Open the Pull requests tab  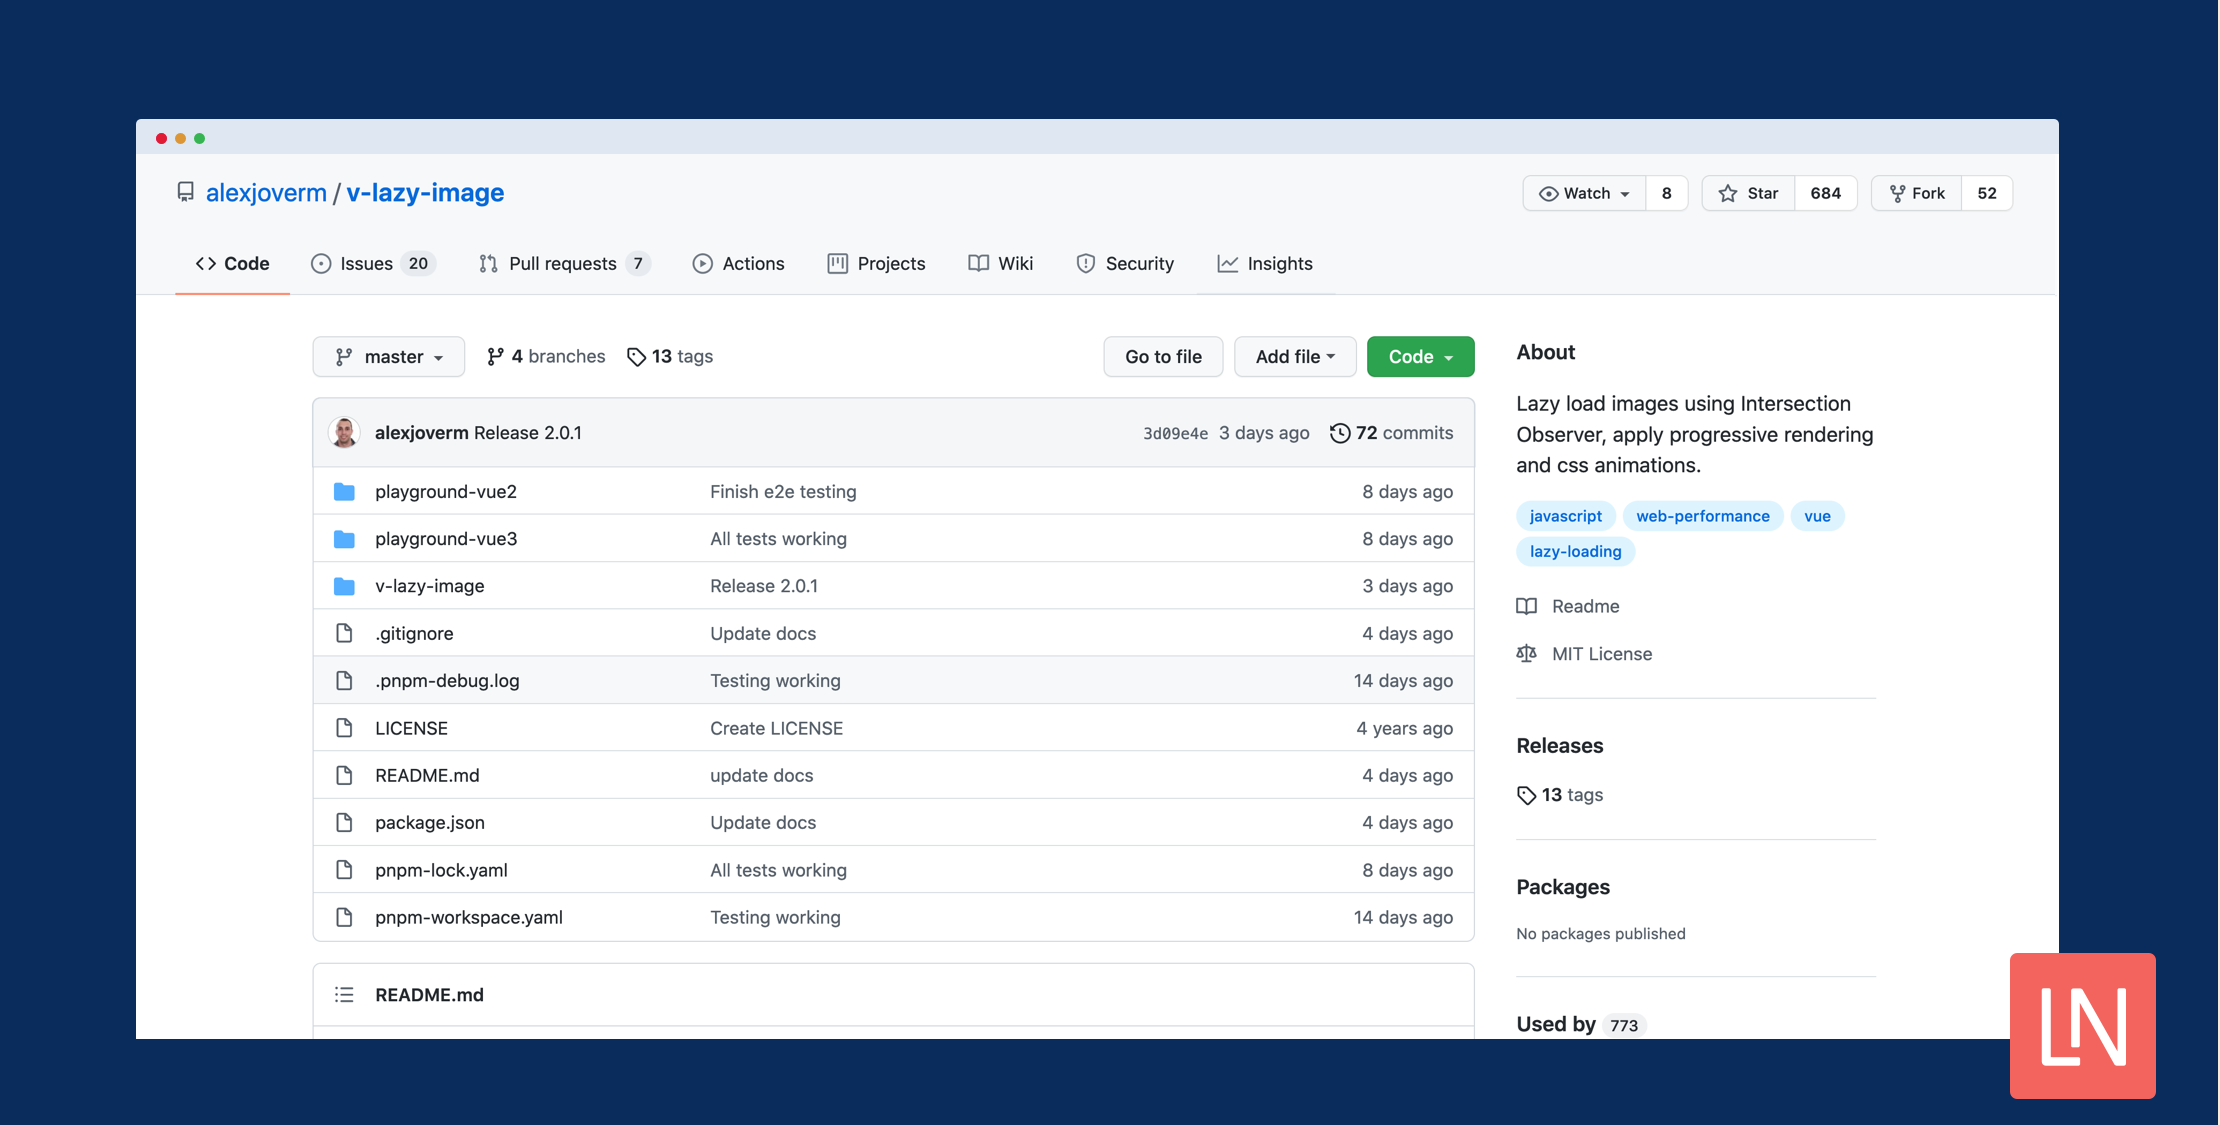[x=563, y=264]
